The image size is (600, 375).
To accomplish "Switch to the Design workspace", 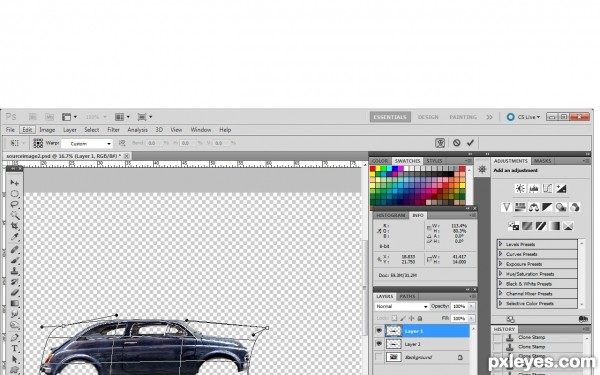I will click(428, 117).
